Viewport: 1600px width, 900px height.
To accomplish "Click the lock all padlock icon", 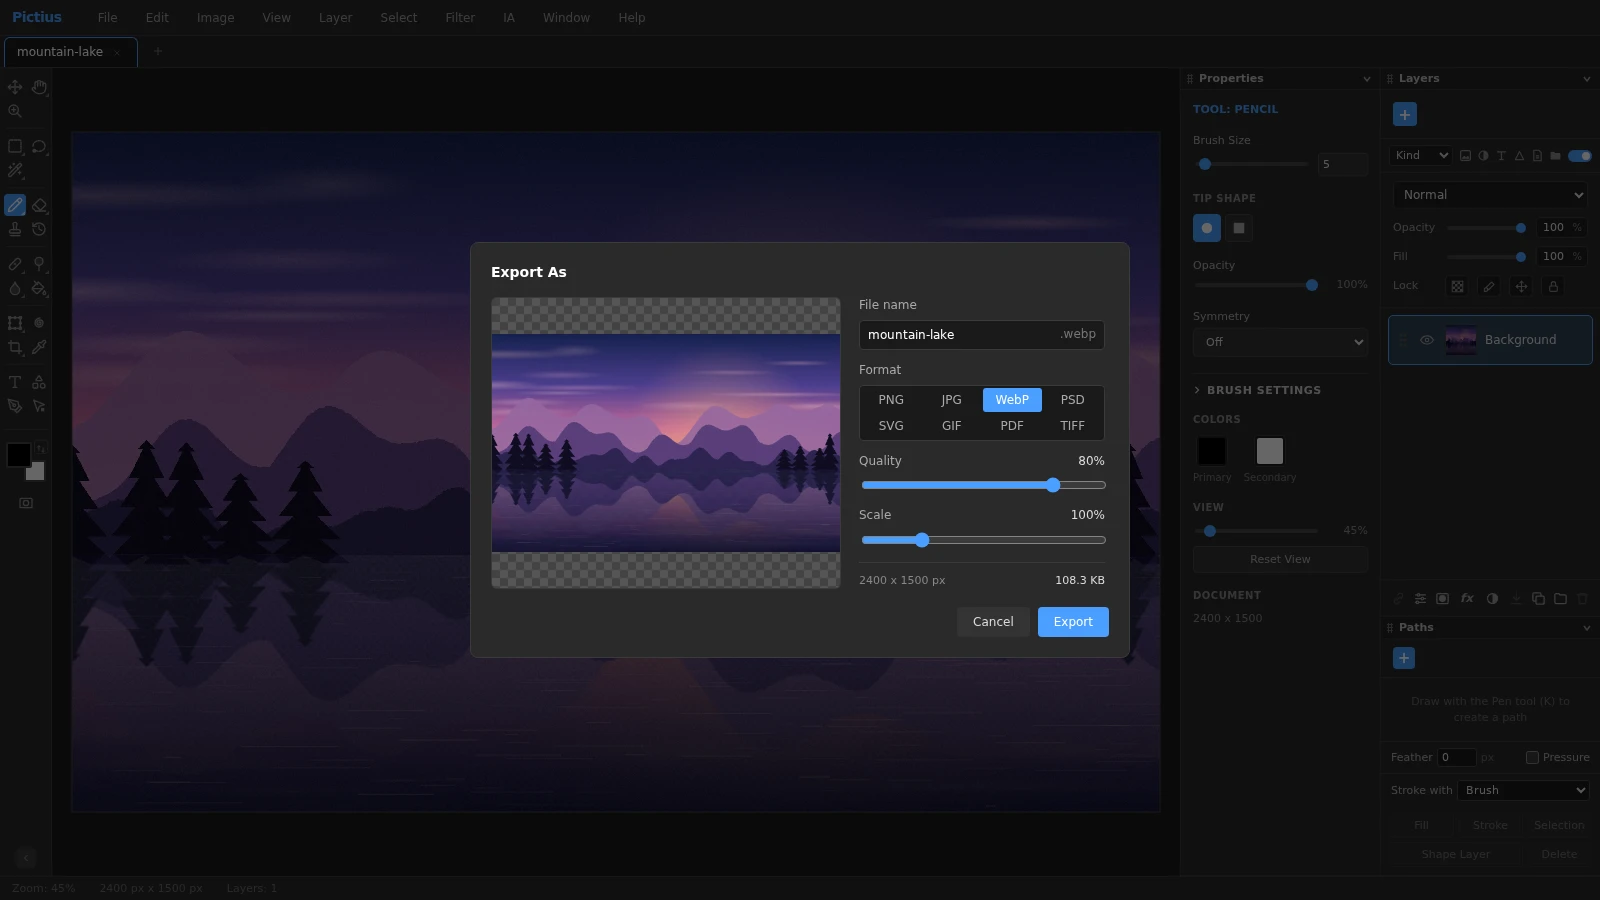I will click(x=1553, y=286).
